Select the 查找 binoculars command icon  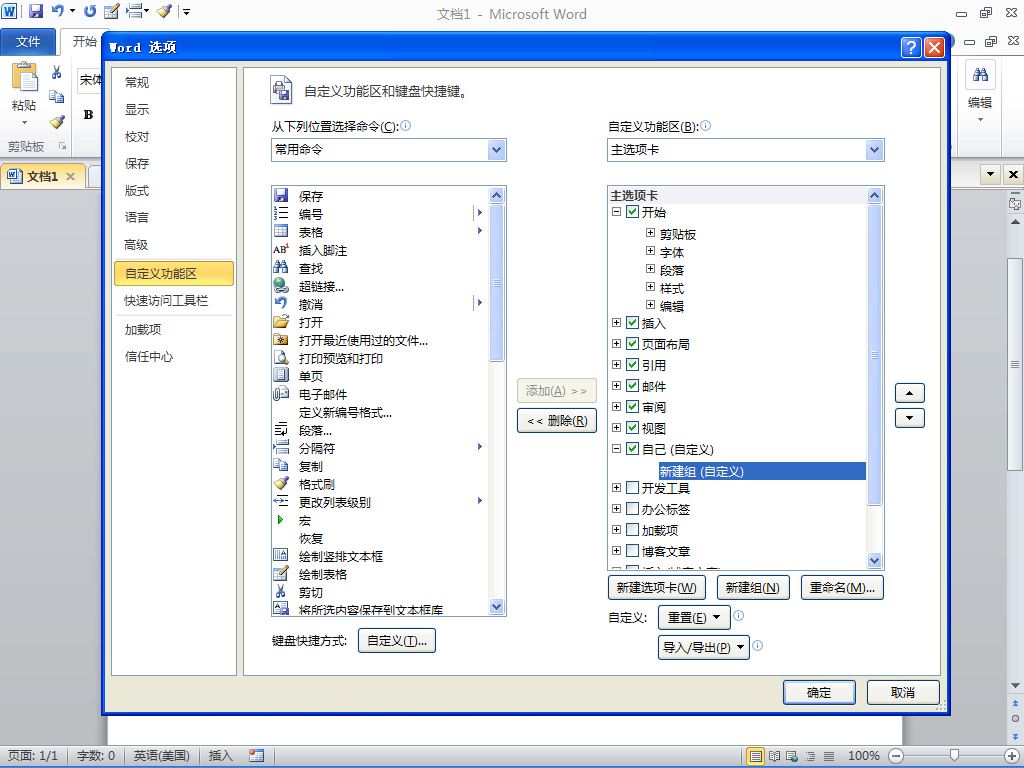(x=281, y=267)
